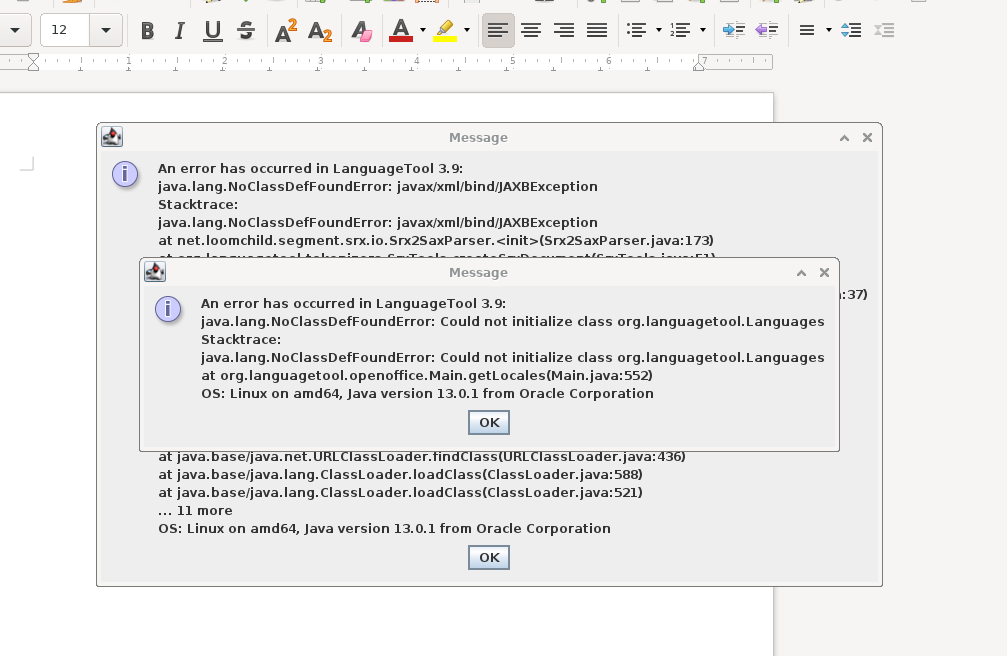Click 'Stacktrace:' label in the front dialog

(241, 340)
